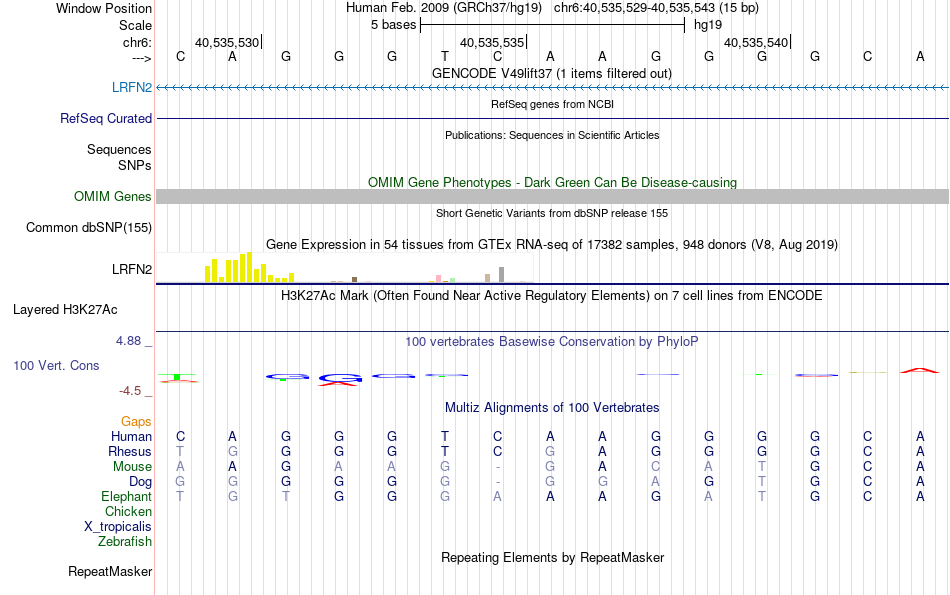Click the GTEx Gene Expression track title
The height and width of the screenshot is (595, 950).
(552, 244)
